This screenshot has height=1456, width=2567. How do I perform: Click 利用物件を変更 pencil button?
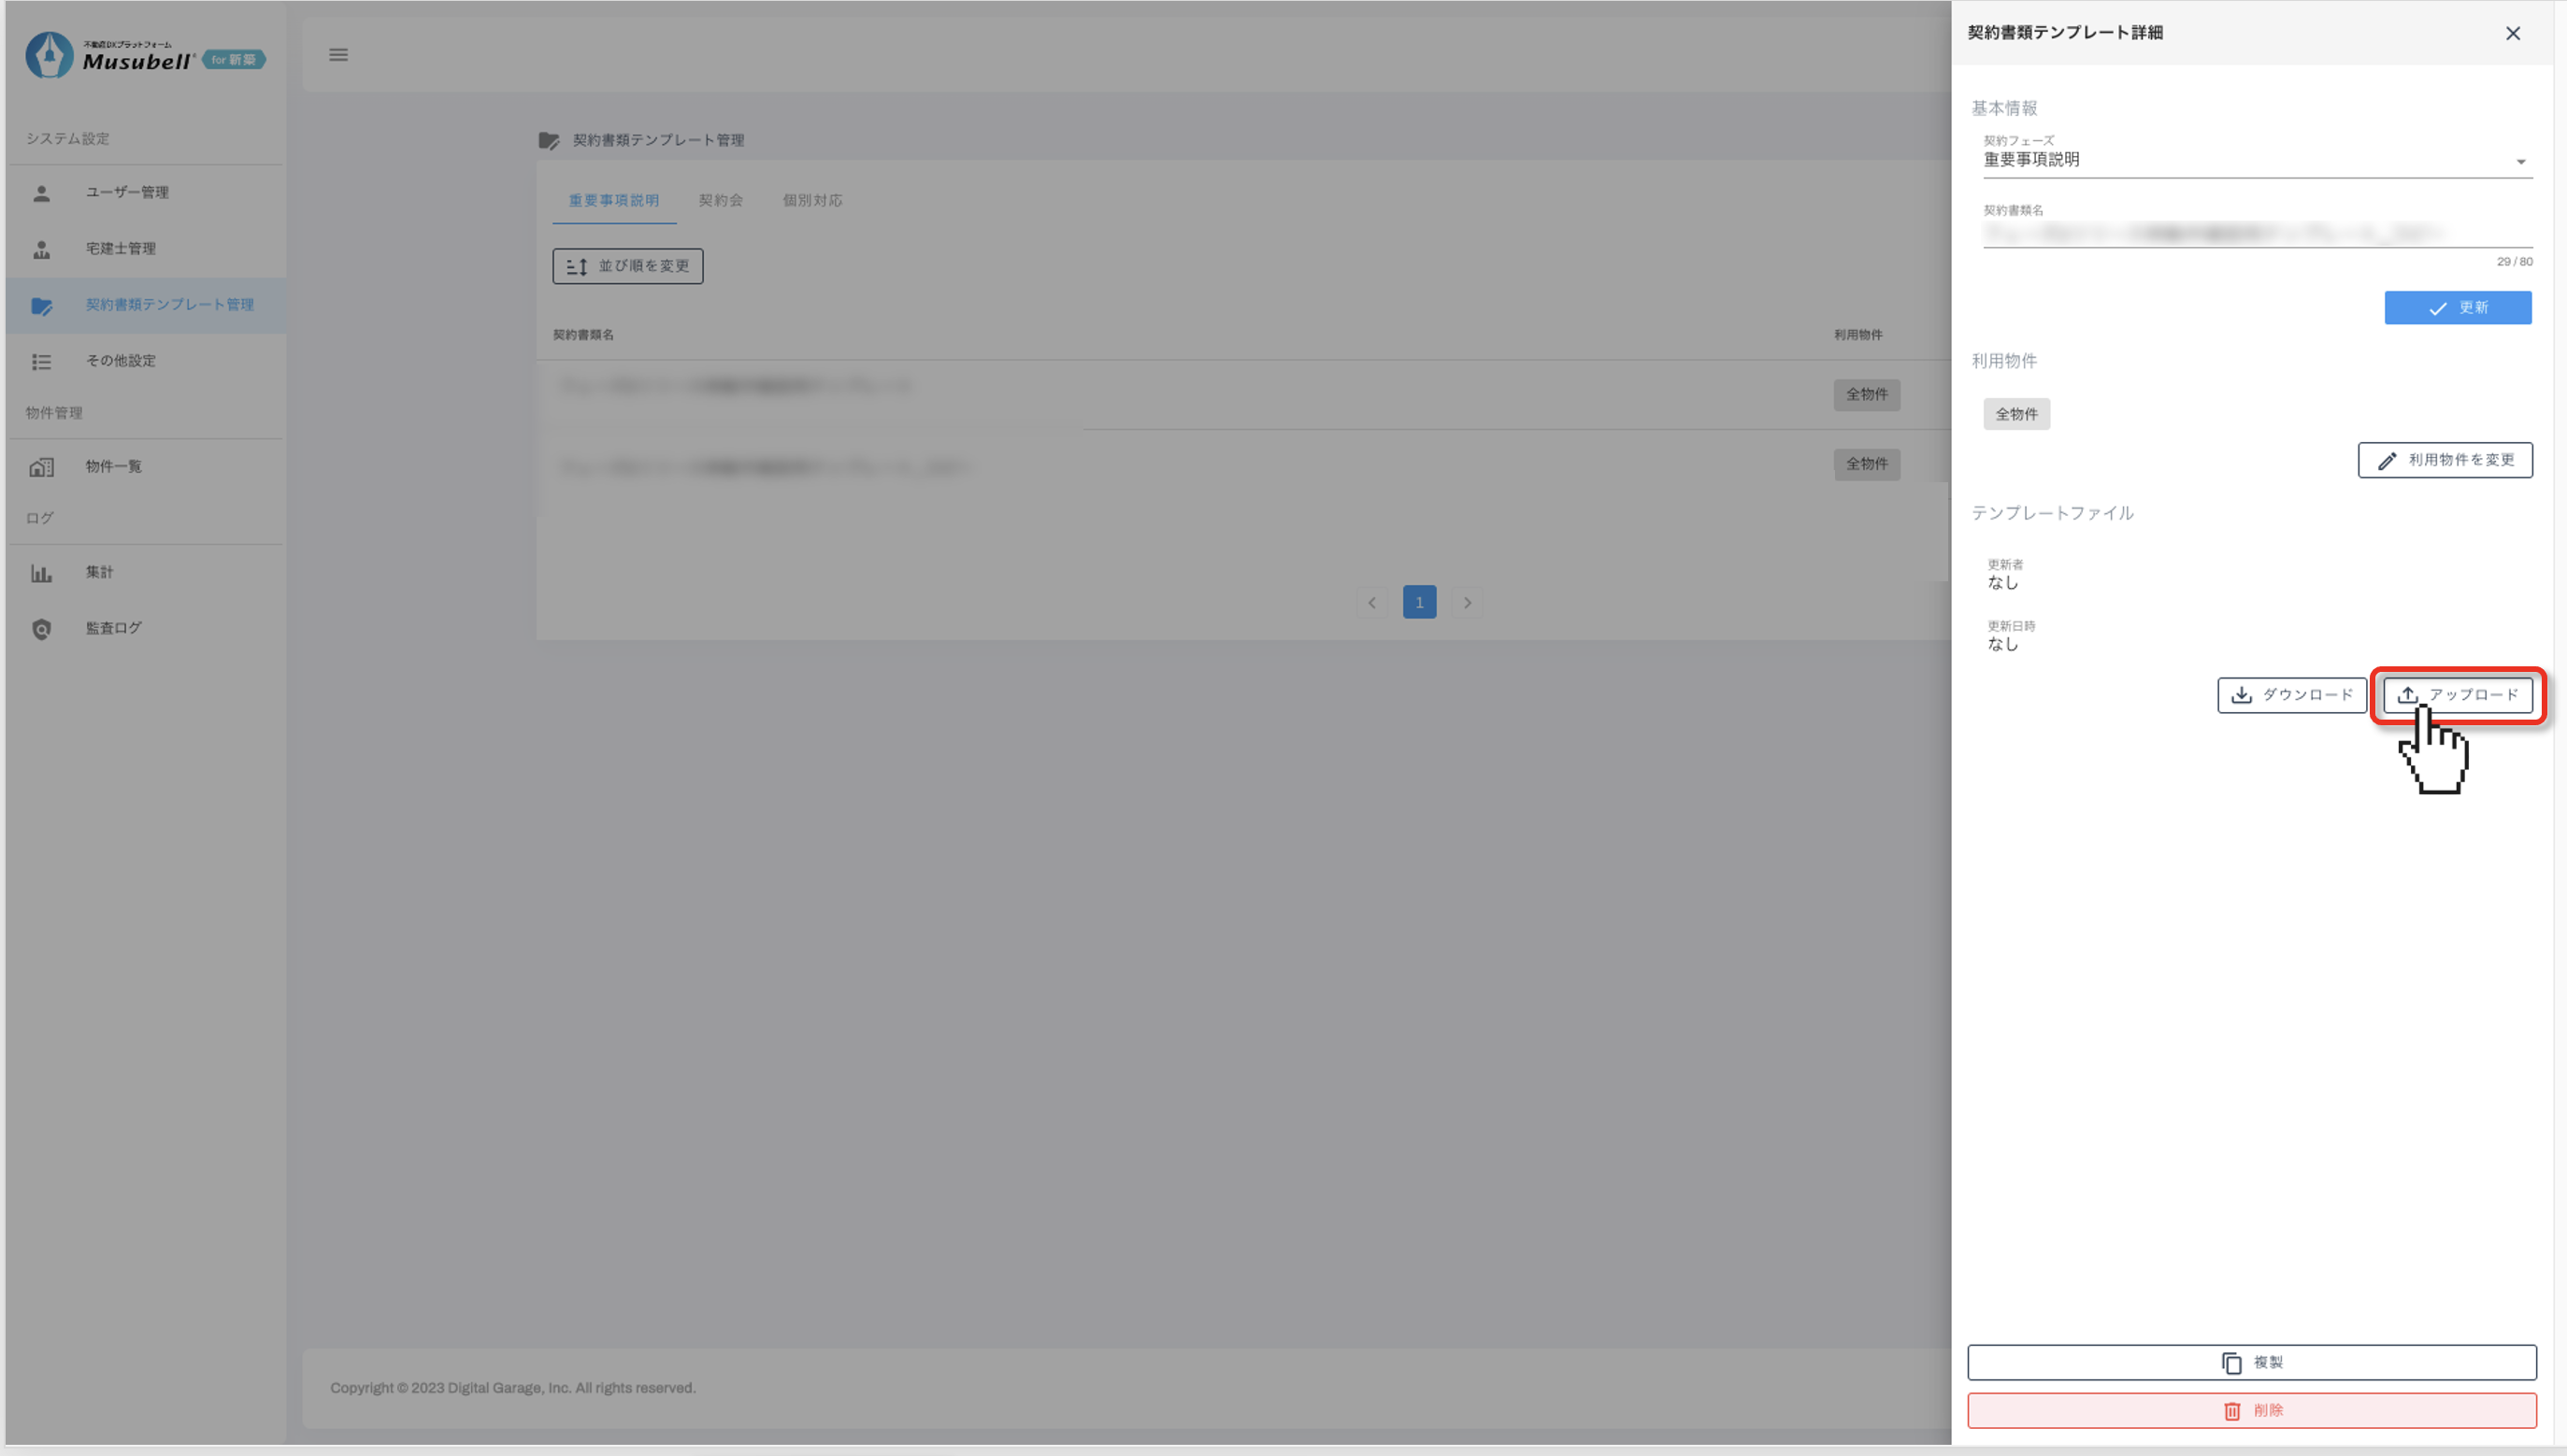(2445, 460)
